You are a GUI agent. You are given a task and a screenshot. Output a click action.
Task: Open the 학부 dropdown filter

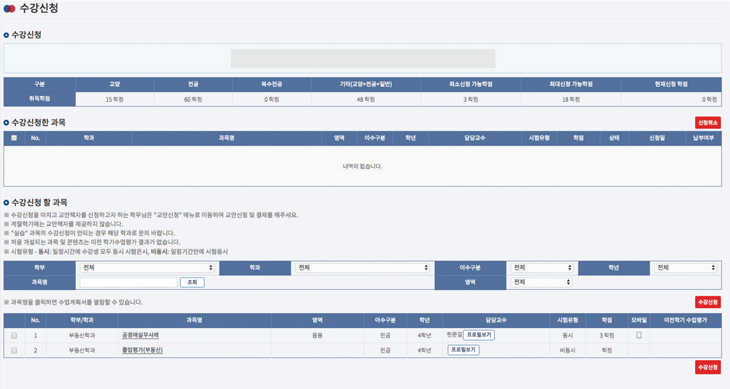[147, 268]
